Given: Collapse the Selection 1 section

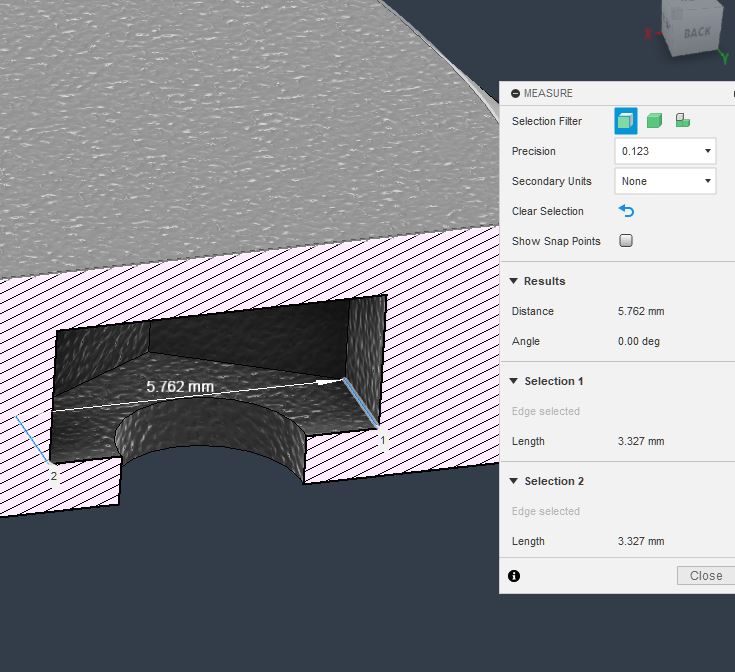Looking at the screenshot, I should (x=514, y=381).
